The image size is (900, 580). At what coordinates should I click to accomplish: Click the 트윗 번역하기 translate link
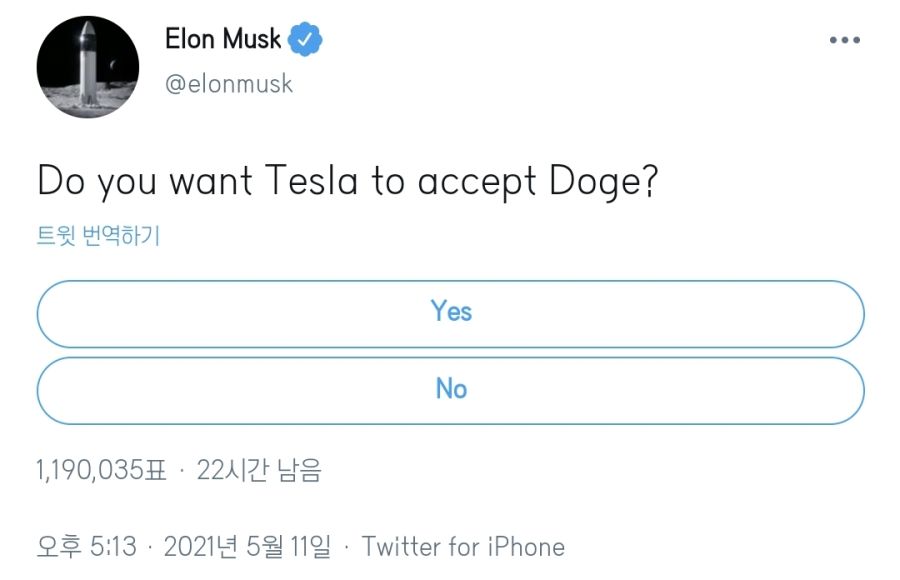[98, 237]
